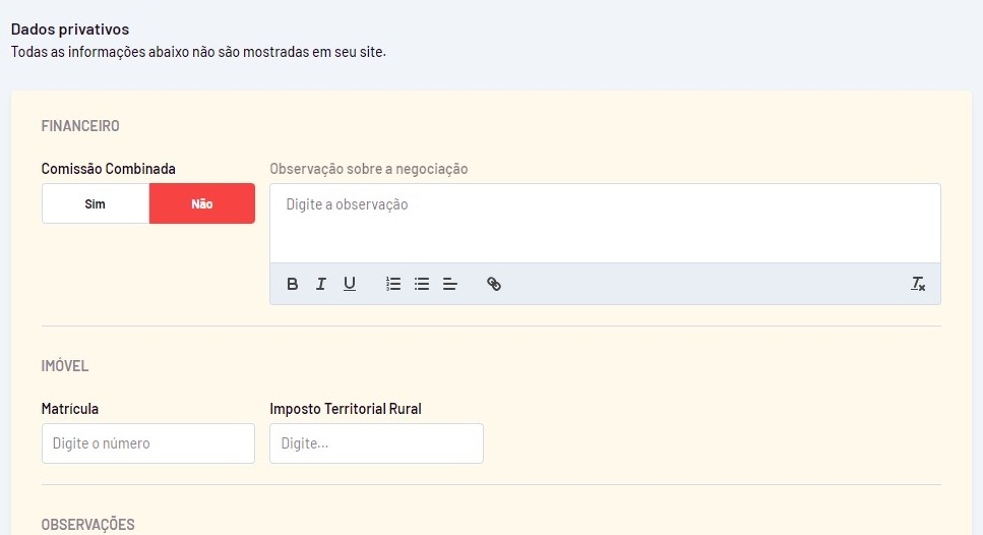Viewport: 983px width, 535px height.
Task: Click the FINANCEIRO section heading
Action: (80, 126)
